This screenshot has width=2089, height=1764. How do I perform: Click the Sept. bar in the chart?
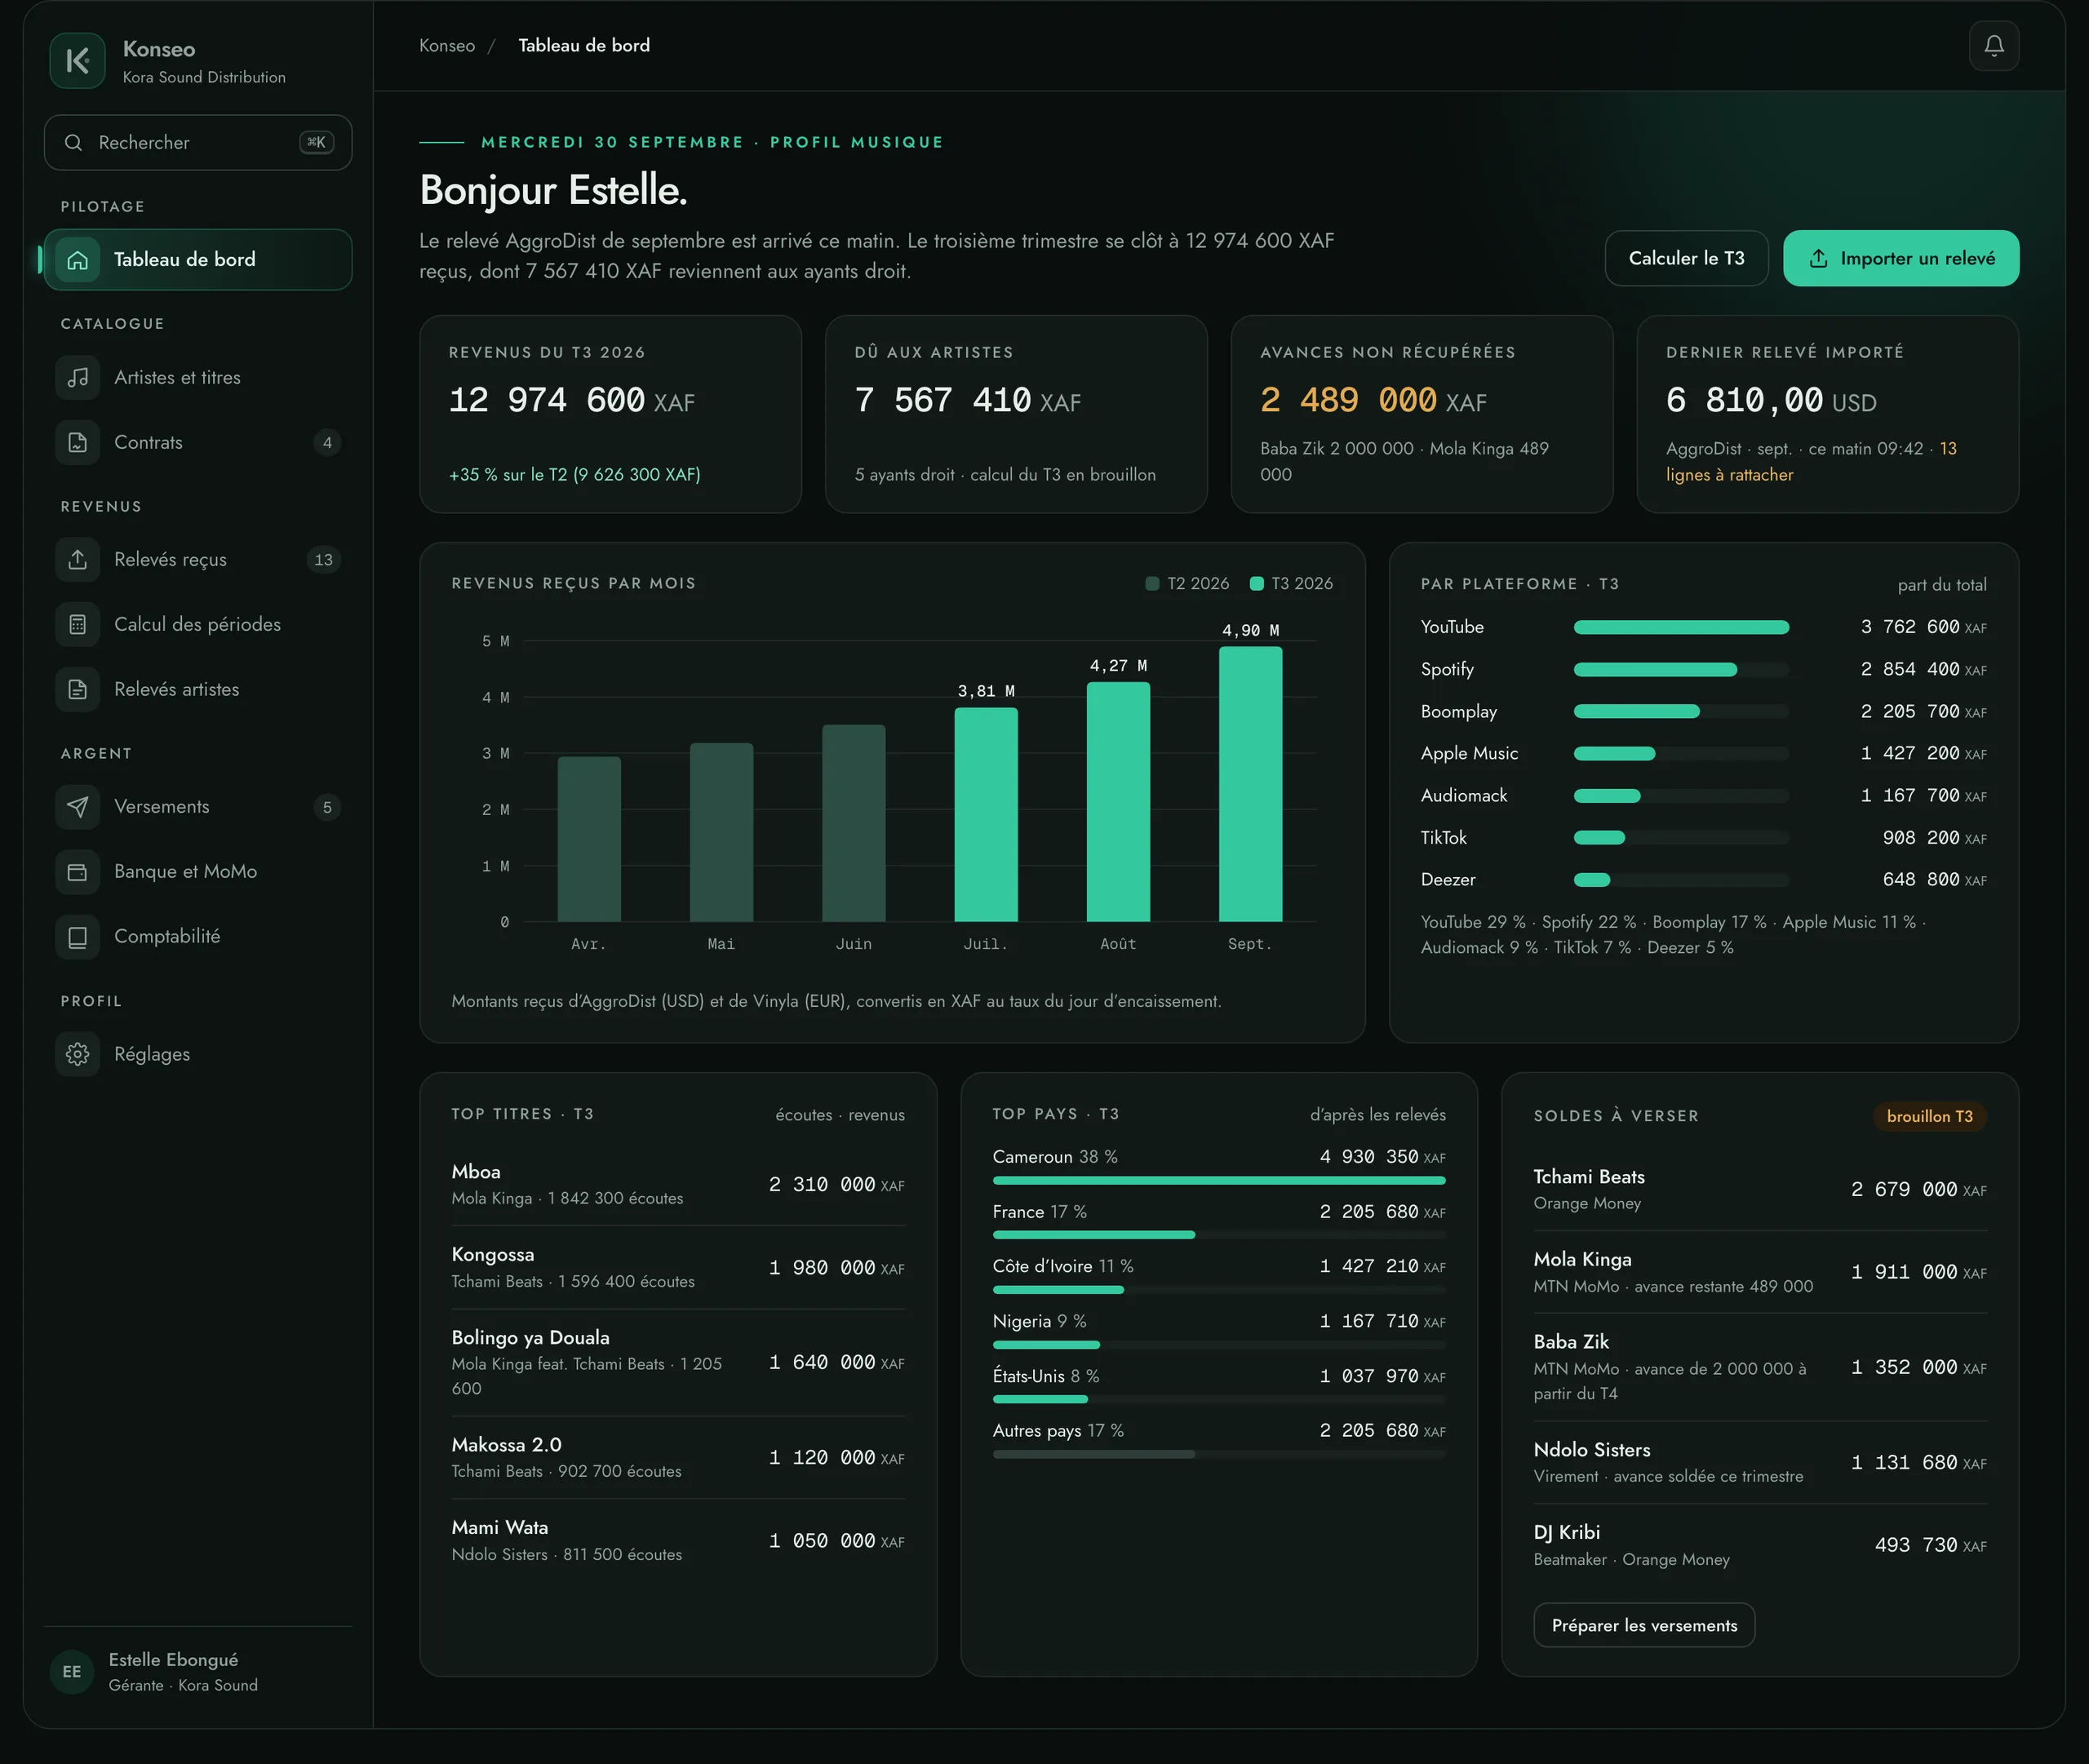(x=1250, y=784)
